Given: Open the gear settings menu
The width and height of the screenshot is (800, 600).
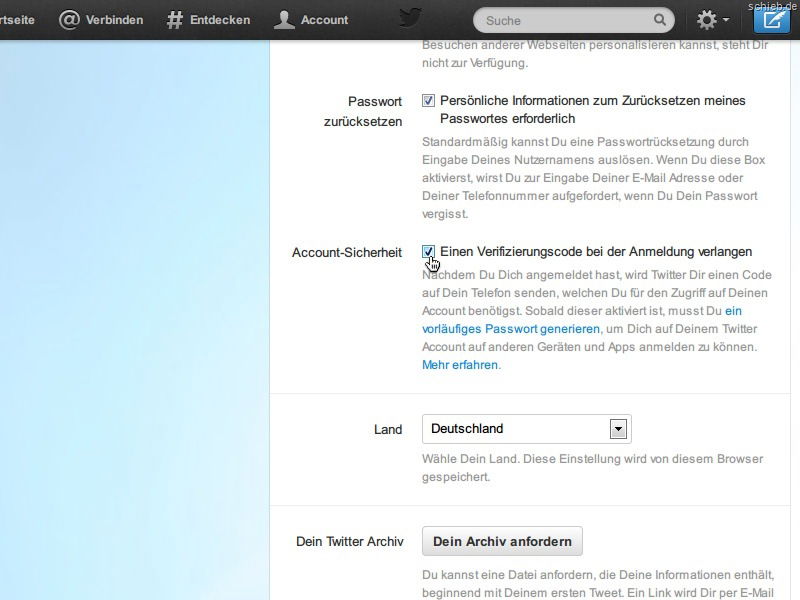Looking at the screenshot, I should pyautogui.click(x=712, y=20).
